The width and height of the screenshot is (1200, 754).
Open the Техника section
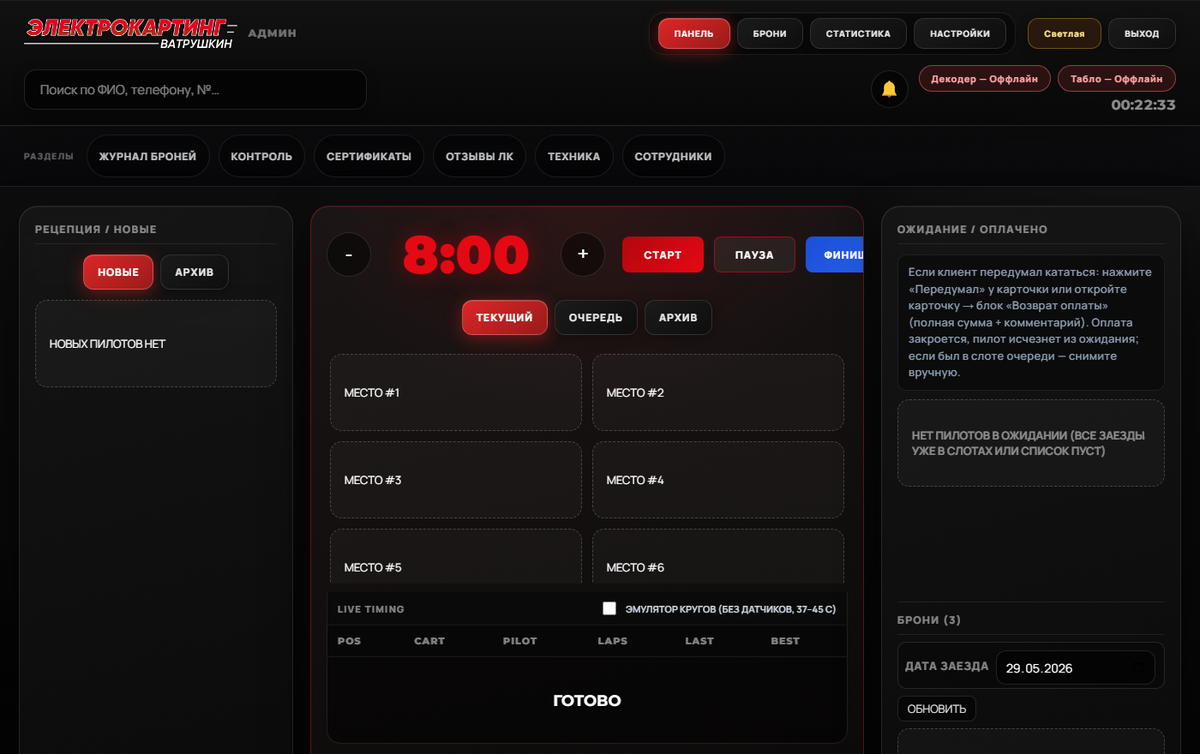click(574, 156)
